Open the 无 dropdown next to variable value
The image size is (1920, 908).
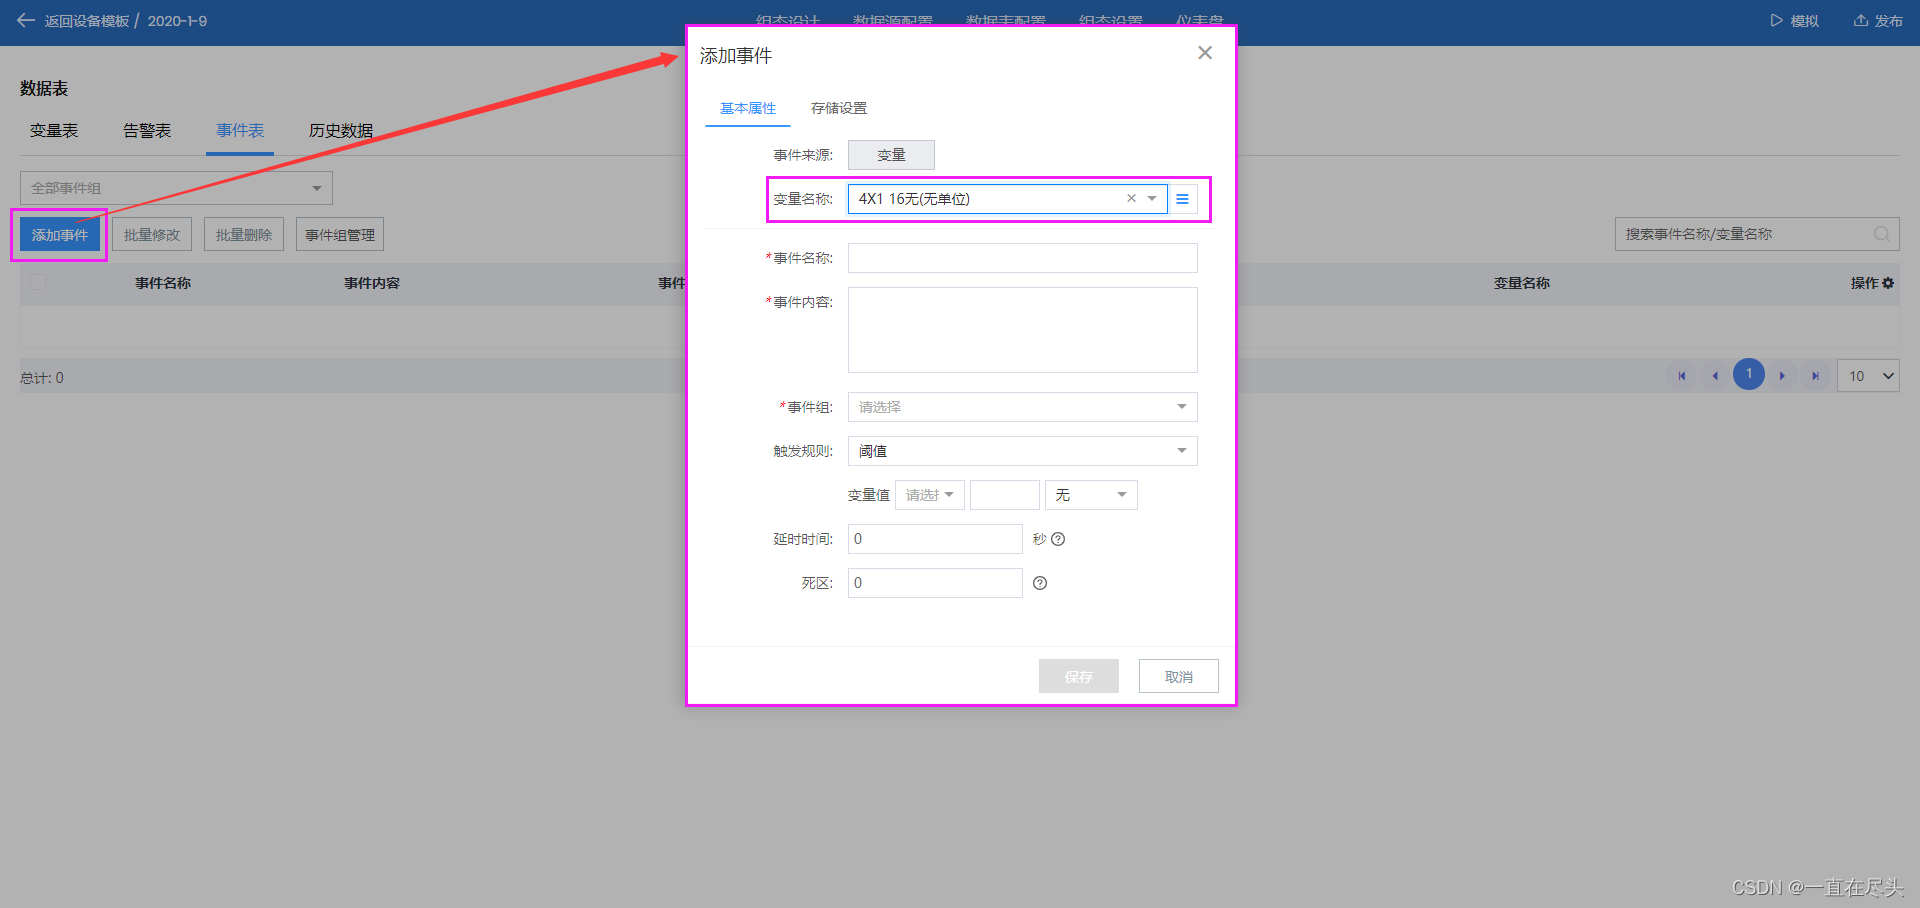[1091, 495]
